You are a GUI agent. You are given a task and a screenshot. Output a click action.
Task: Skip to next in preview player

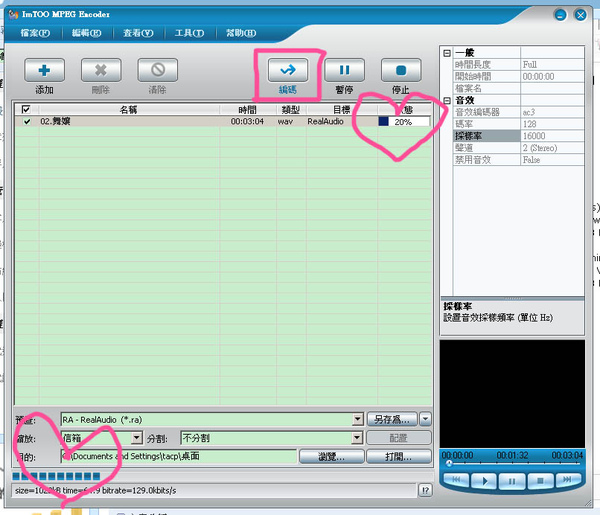click(x=568, y=481)
